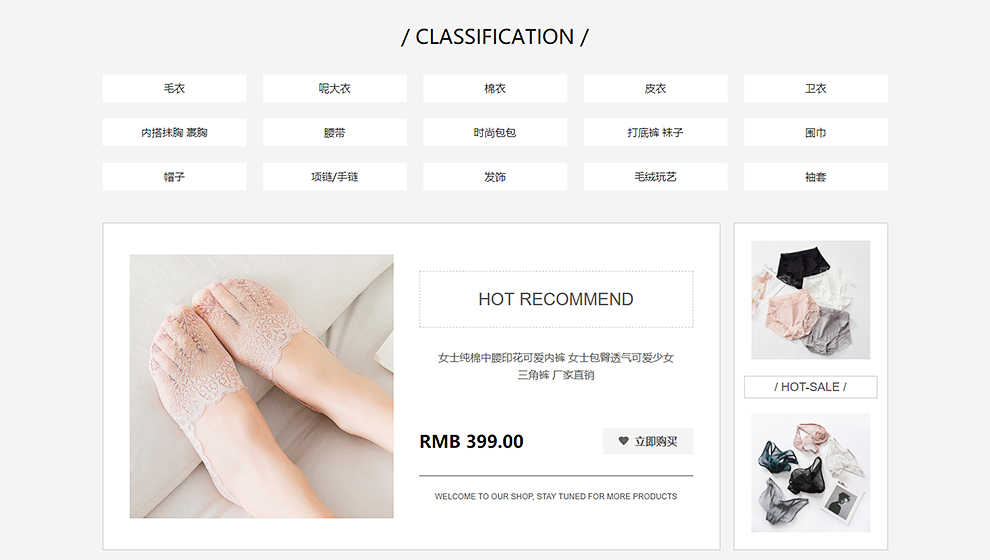Open the 毛衣 category
This screenshot has width=990, height=560.
pos(174,88)
